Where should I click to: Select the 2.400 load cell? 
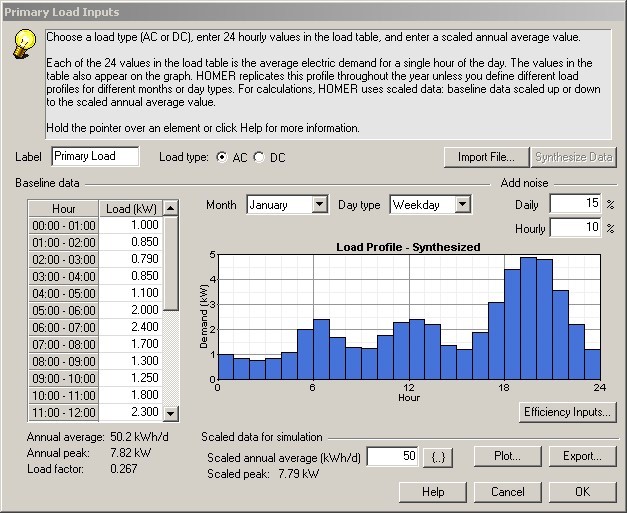[131, 327]
